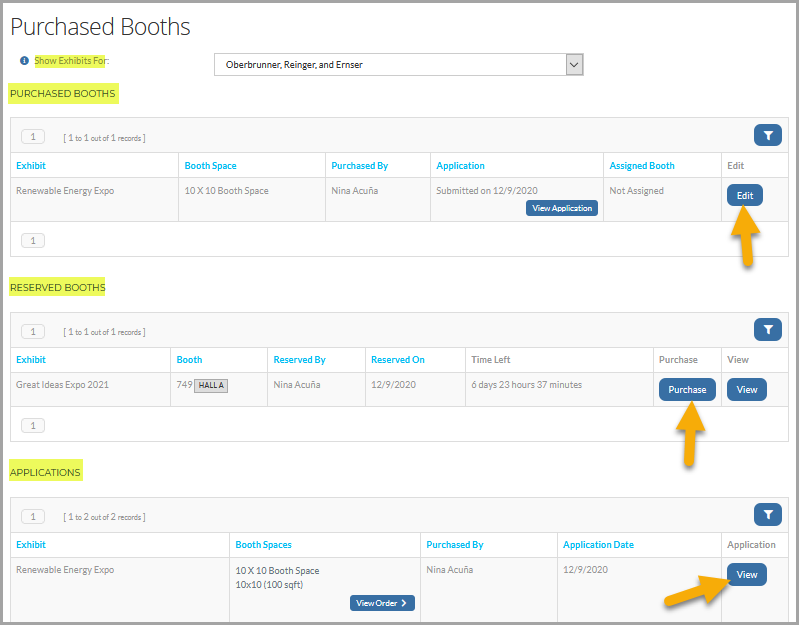Sort reserved booths by Reserved On column
This screenshot has width=799, height=625.
pos(397,360)
